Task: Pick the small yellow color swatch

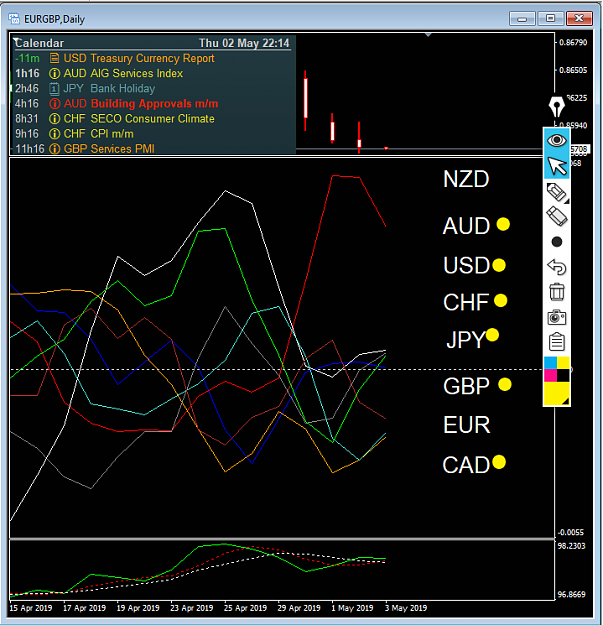Action: (563, 363)
